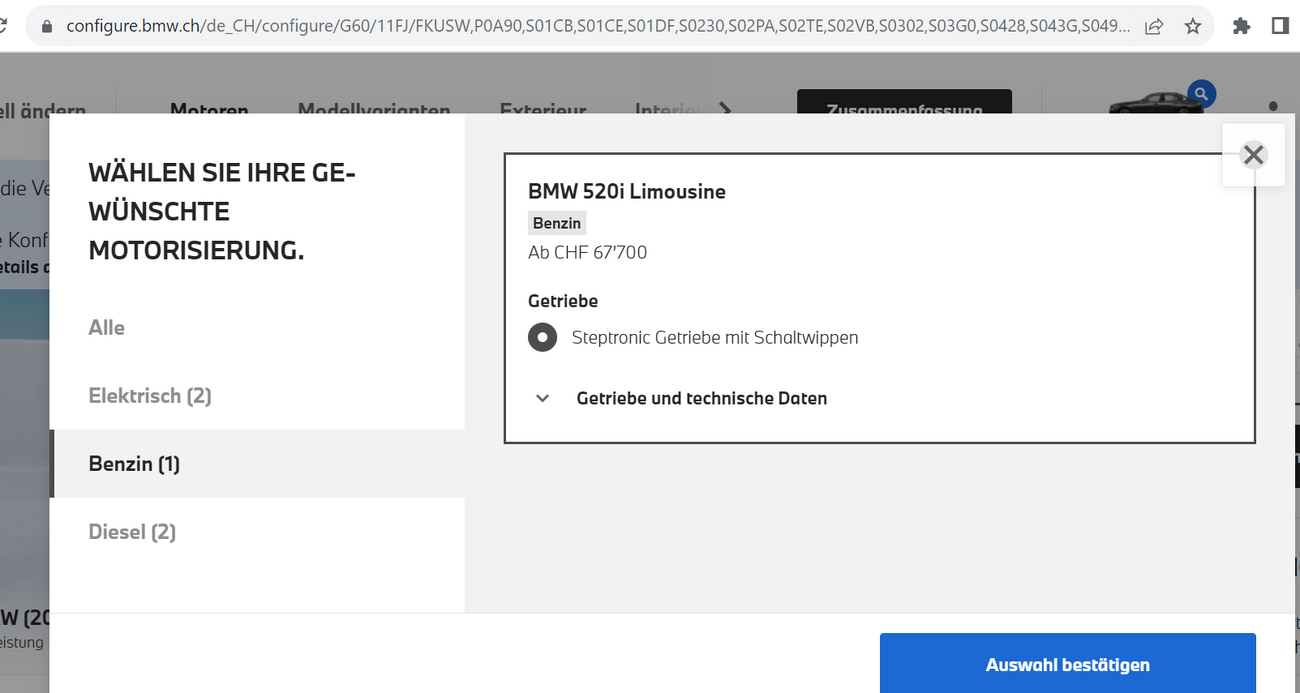This screenshot has width=1300, height=693.
Task: Click the configure.bmw.ch address bar URL
Action: pyautogui.click(x=598, y=26)
